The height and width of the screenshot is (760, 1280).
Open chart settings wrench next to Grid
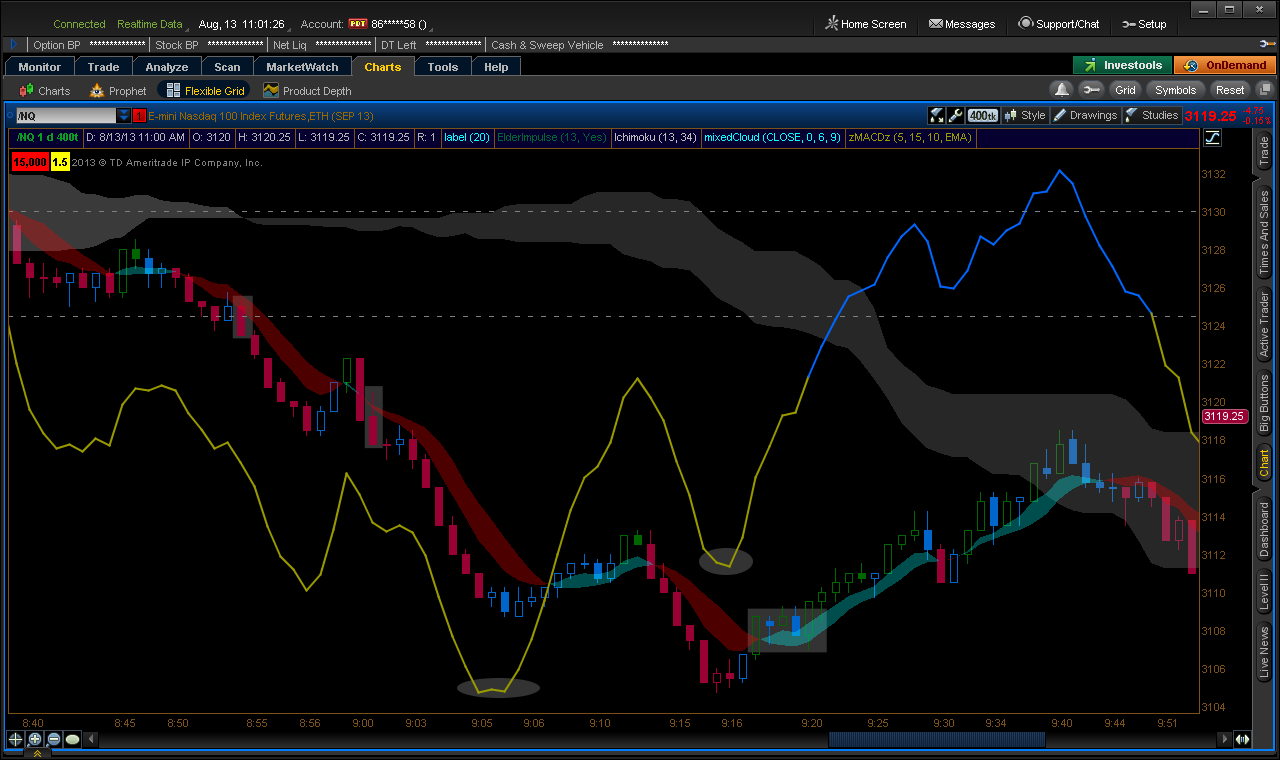pos(1091,90)
